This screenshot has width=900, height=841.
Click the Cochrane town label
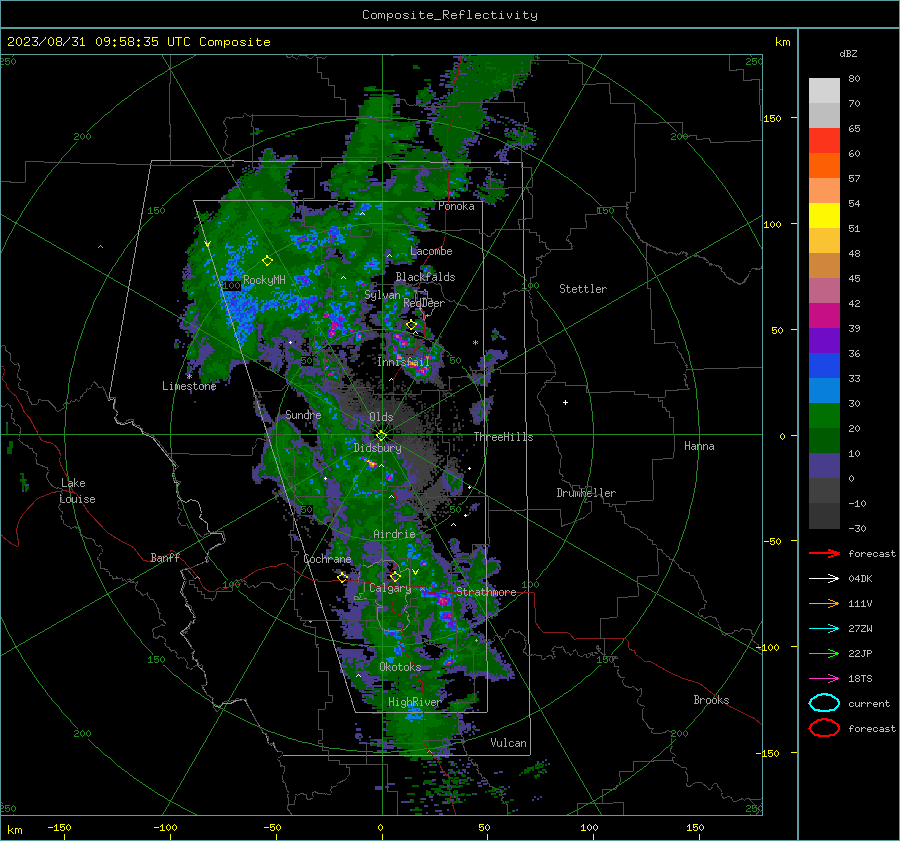[327, 559]
